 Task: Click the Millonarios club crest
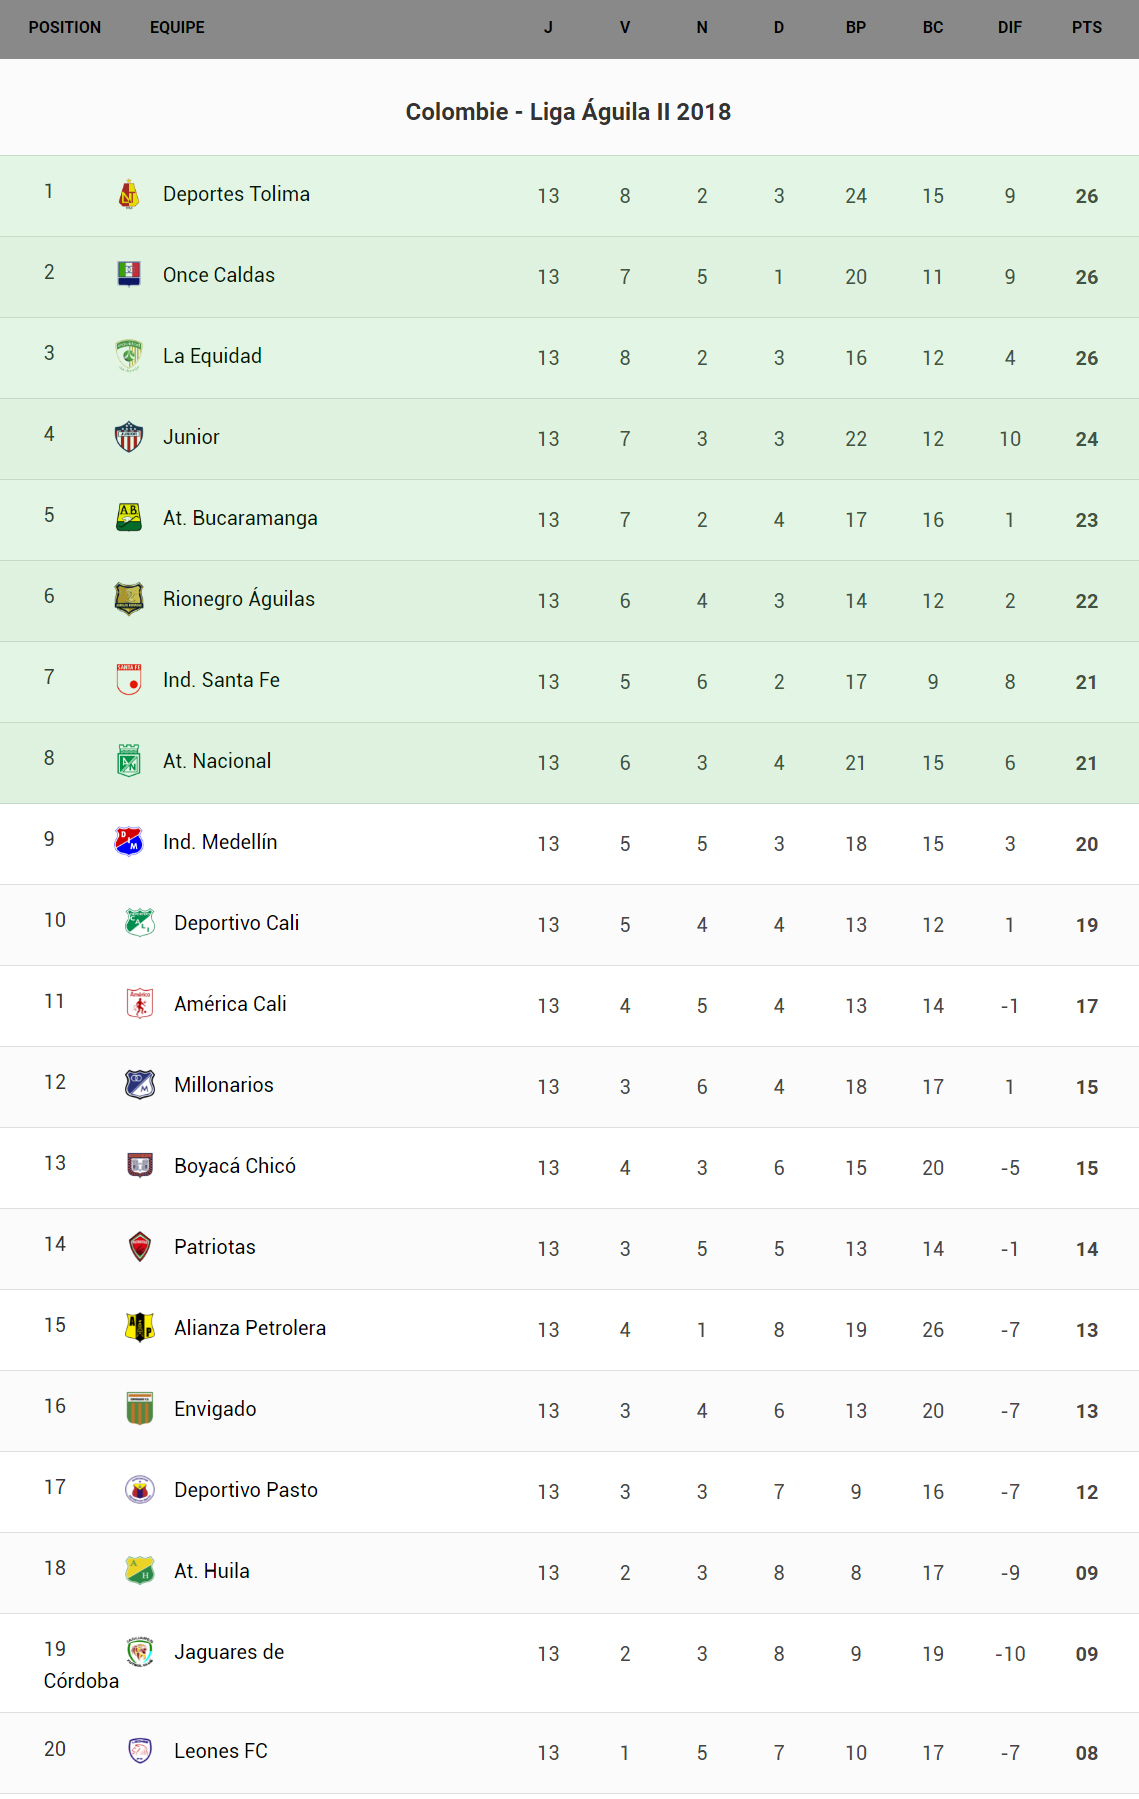[x=140, y=1084]
